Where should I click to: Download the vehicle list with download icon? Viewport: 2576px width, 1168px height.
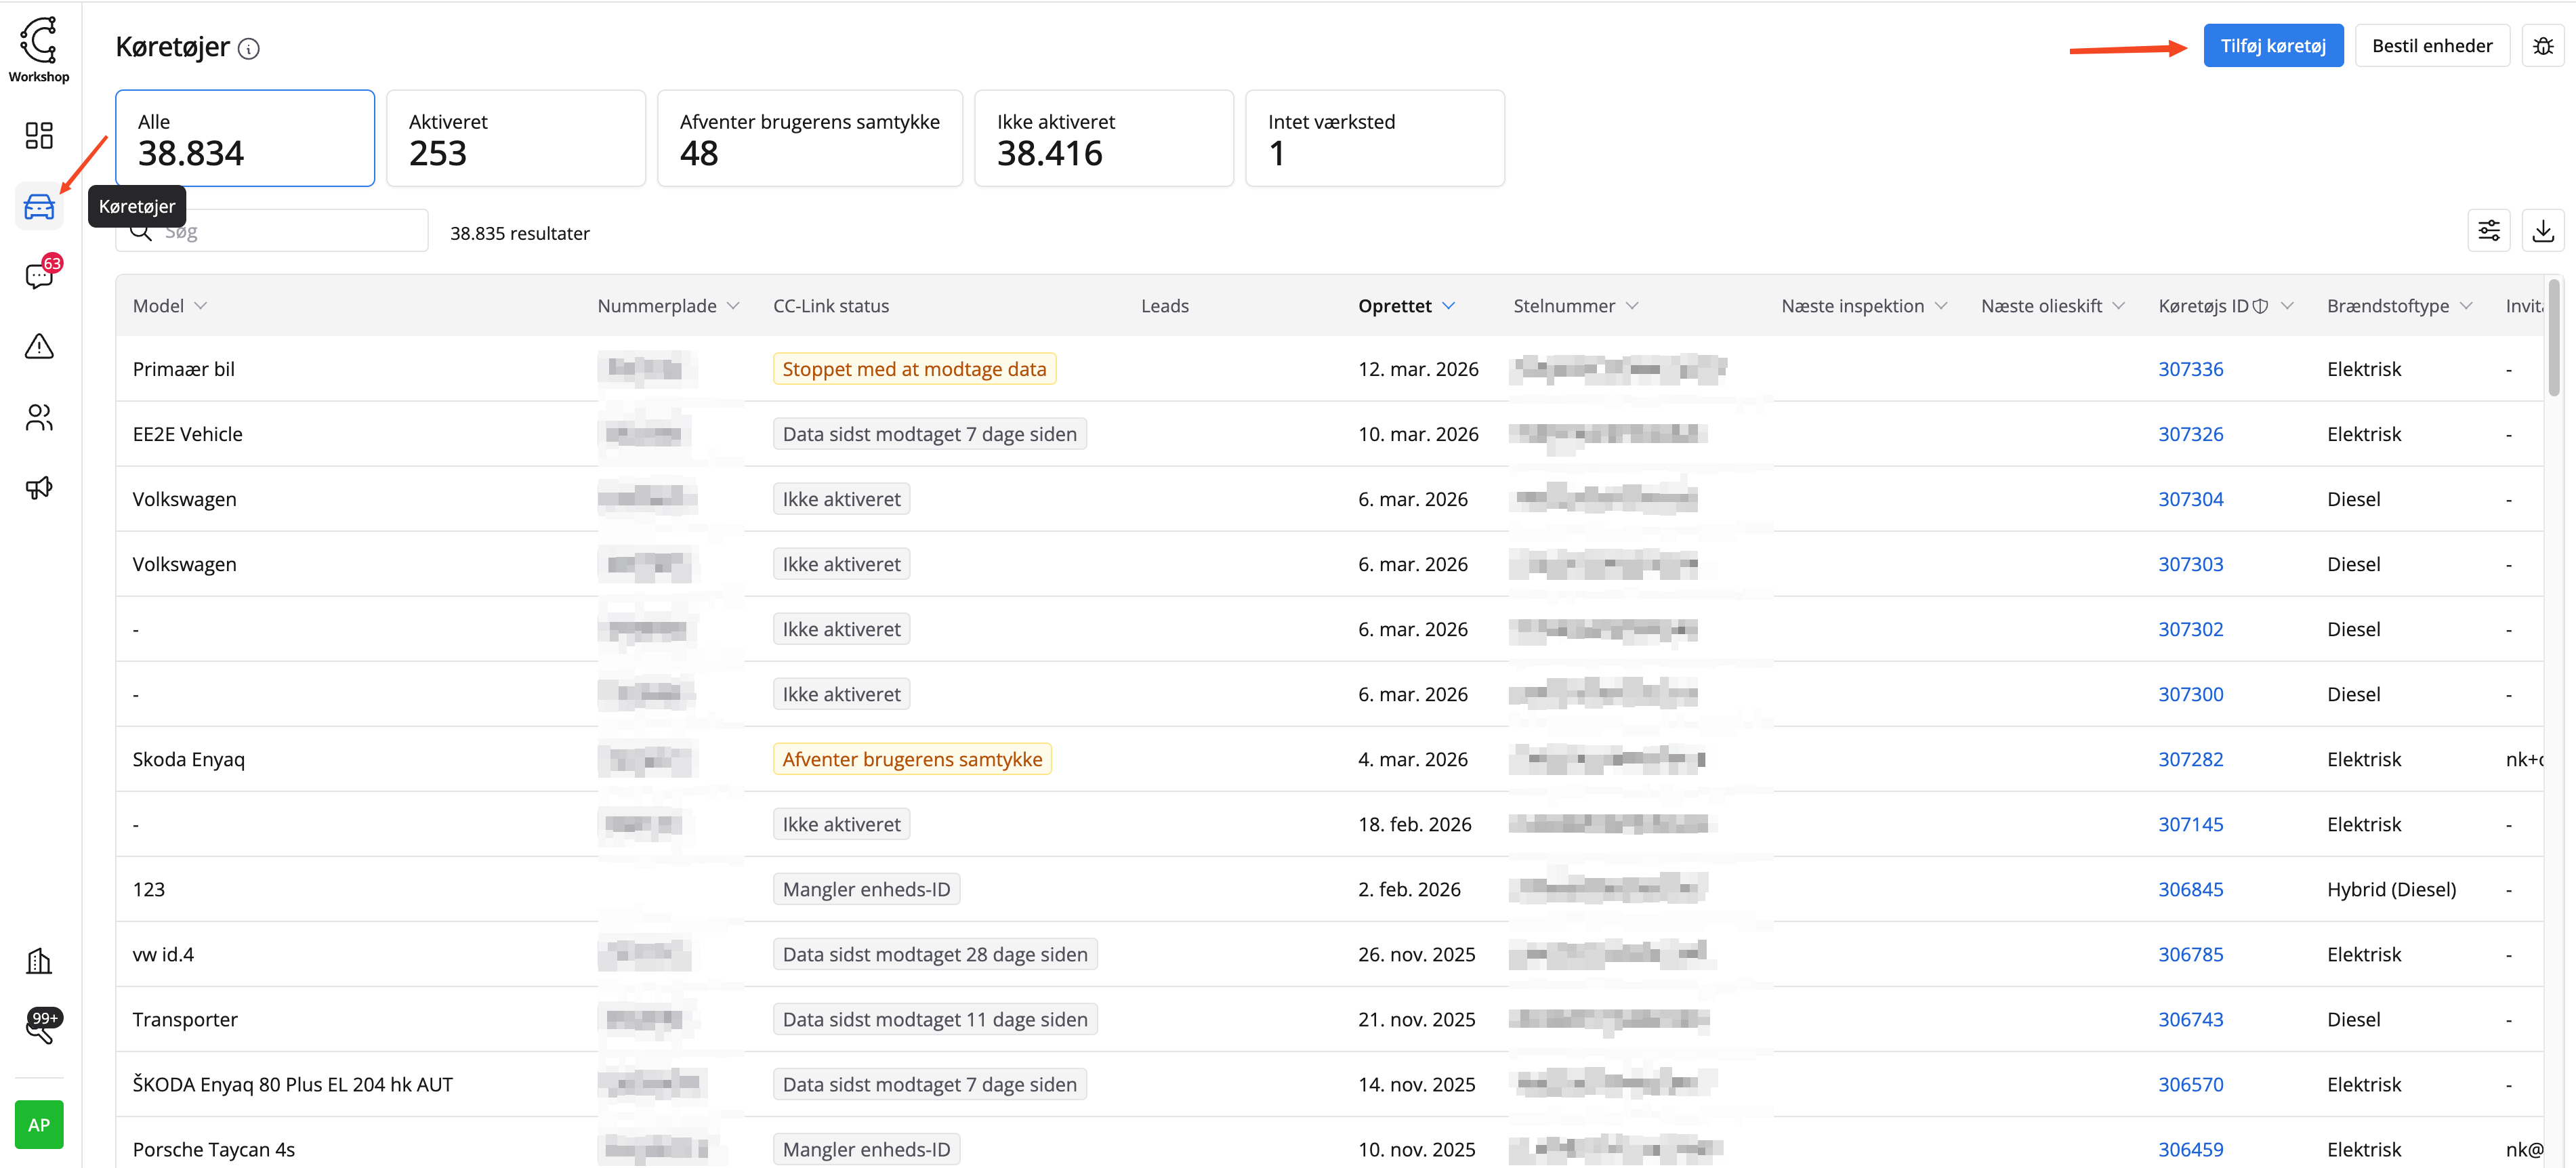pos(2542,231)
